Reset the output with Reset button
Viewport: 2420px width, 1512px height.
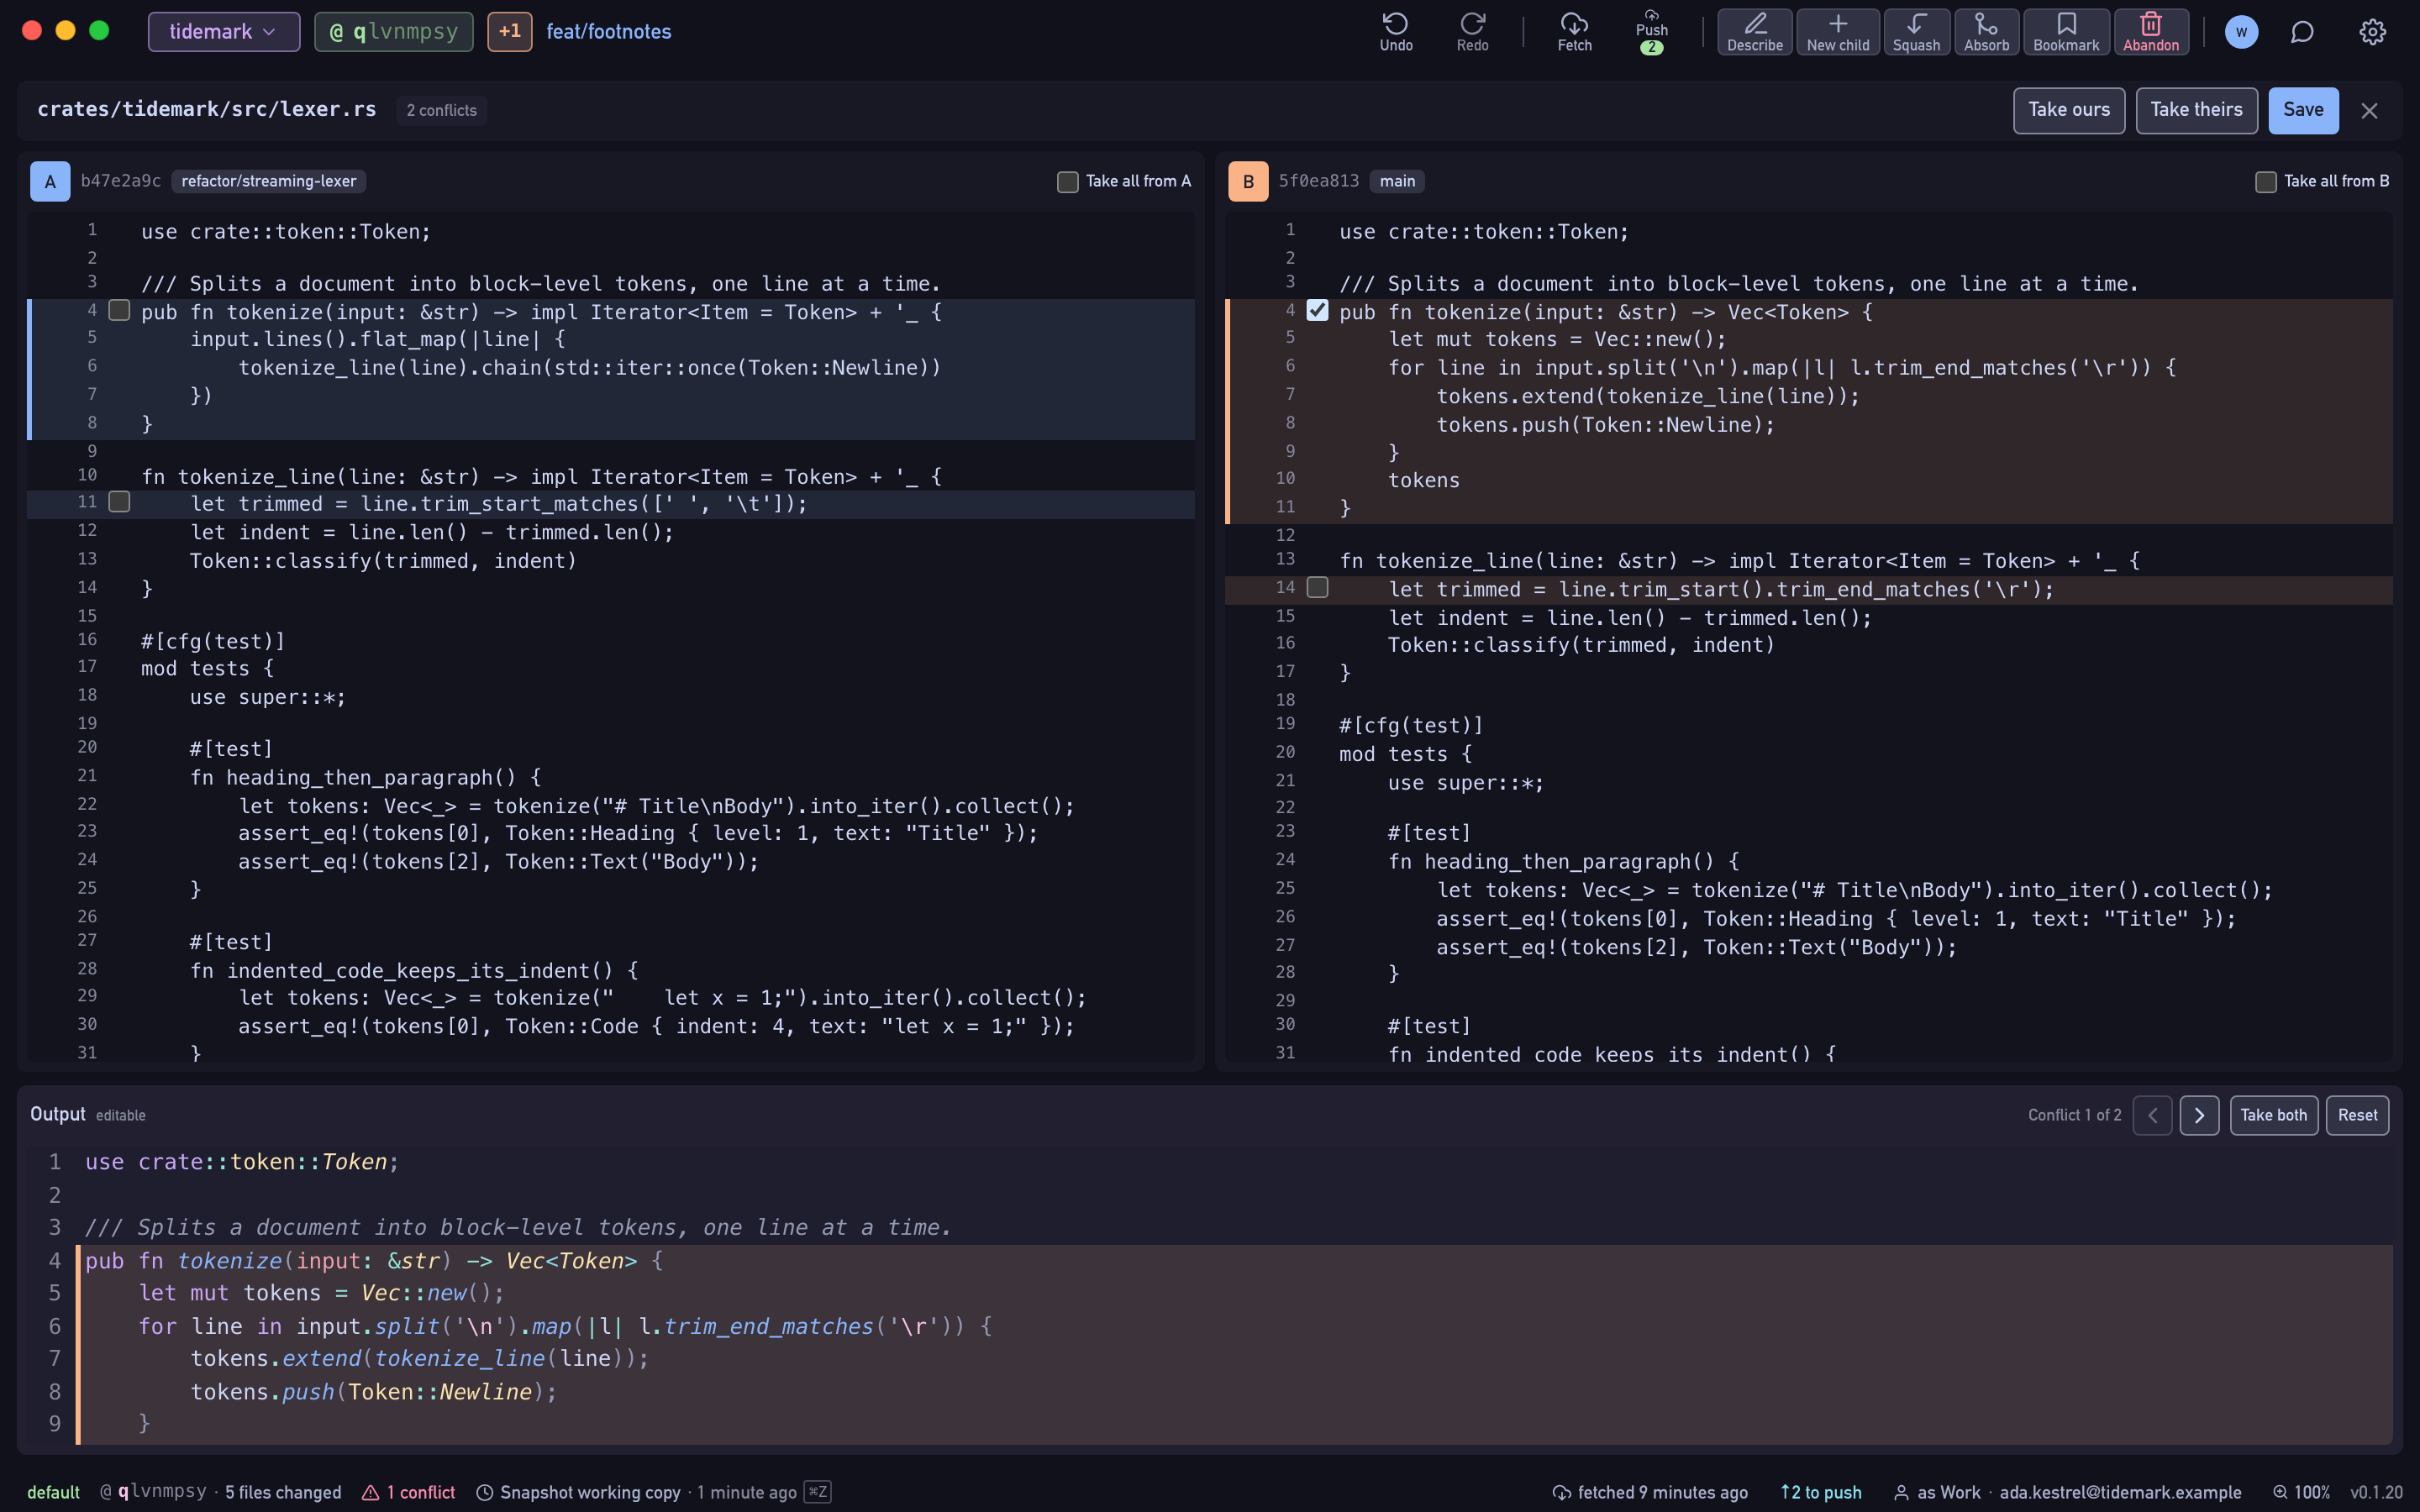[2357, 1115]
